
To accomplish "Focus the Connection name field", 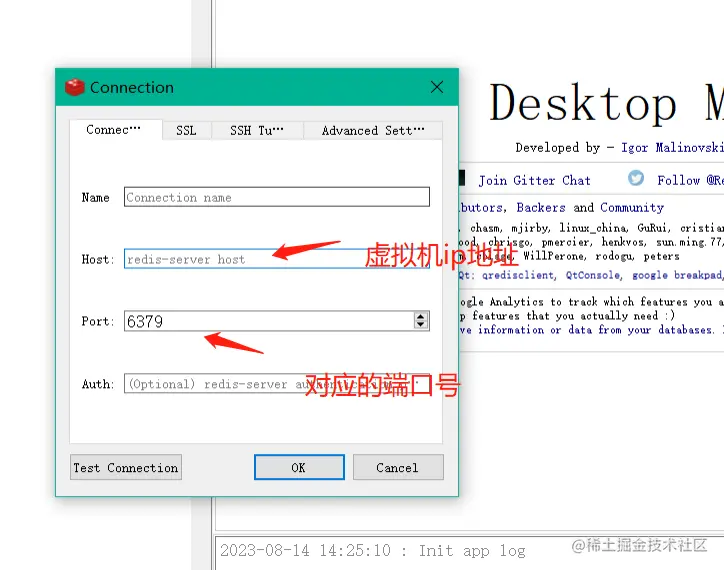I will (x=277, y=197).
